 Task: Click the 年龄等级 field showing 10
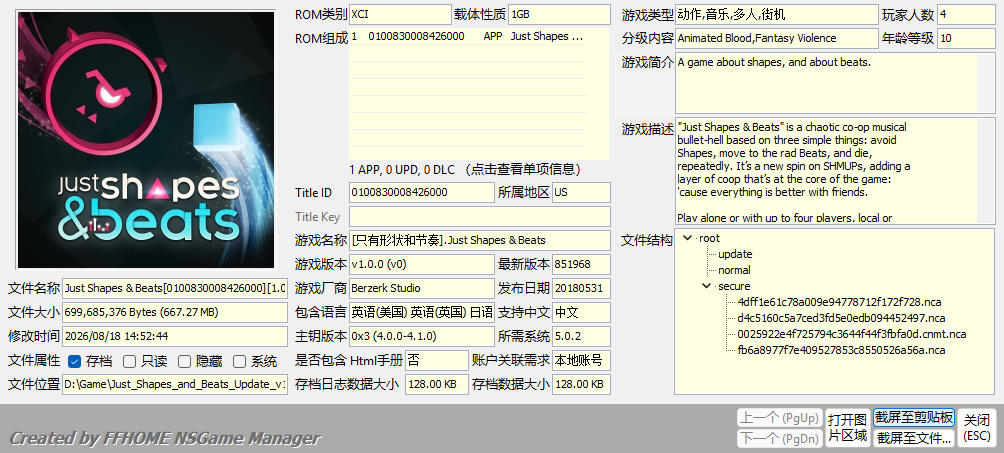pos(966,38)
